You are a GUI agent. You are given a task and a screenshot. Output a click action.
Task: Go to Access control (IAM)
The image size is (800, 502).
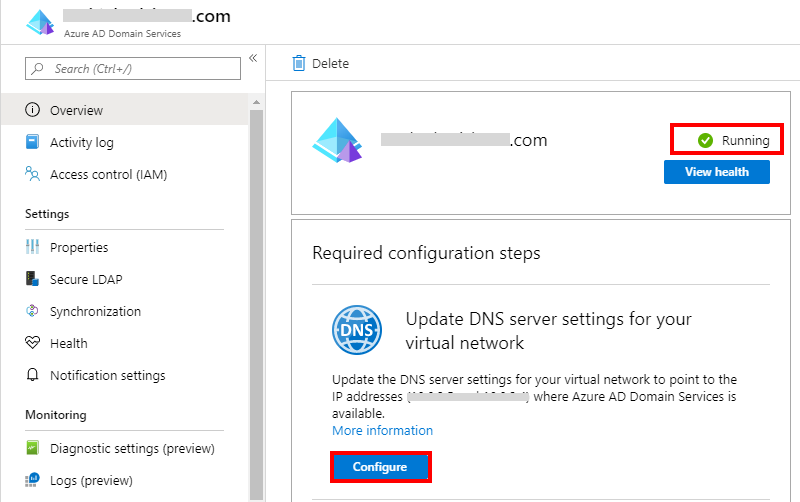point(109,174)
